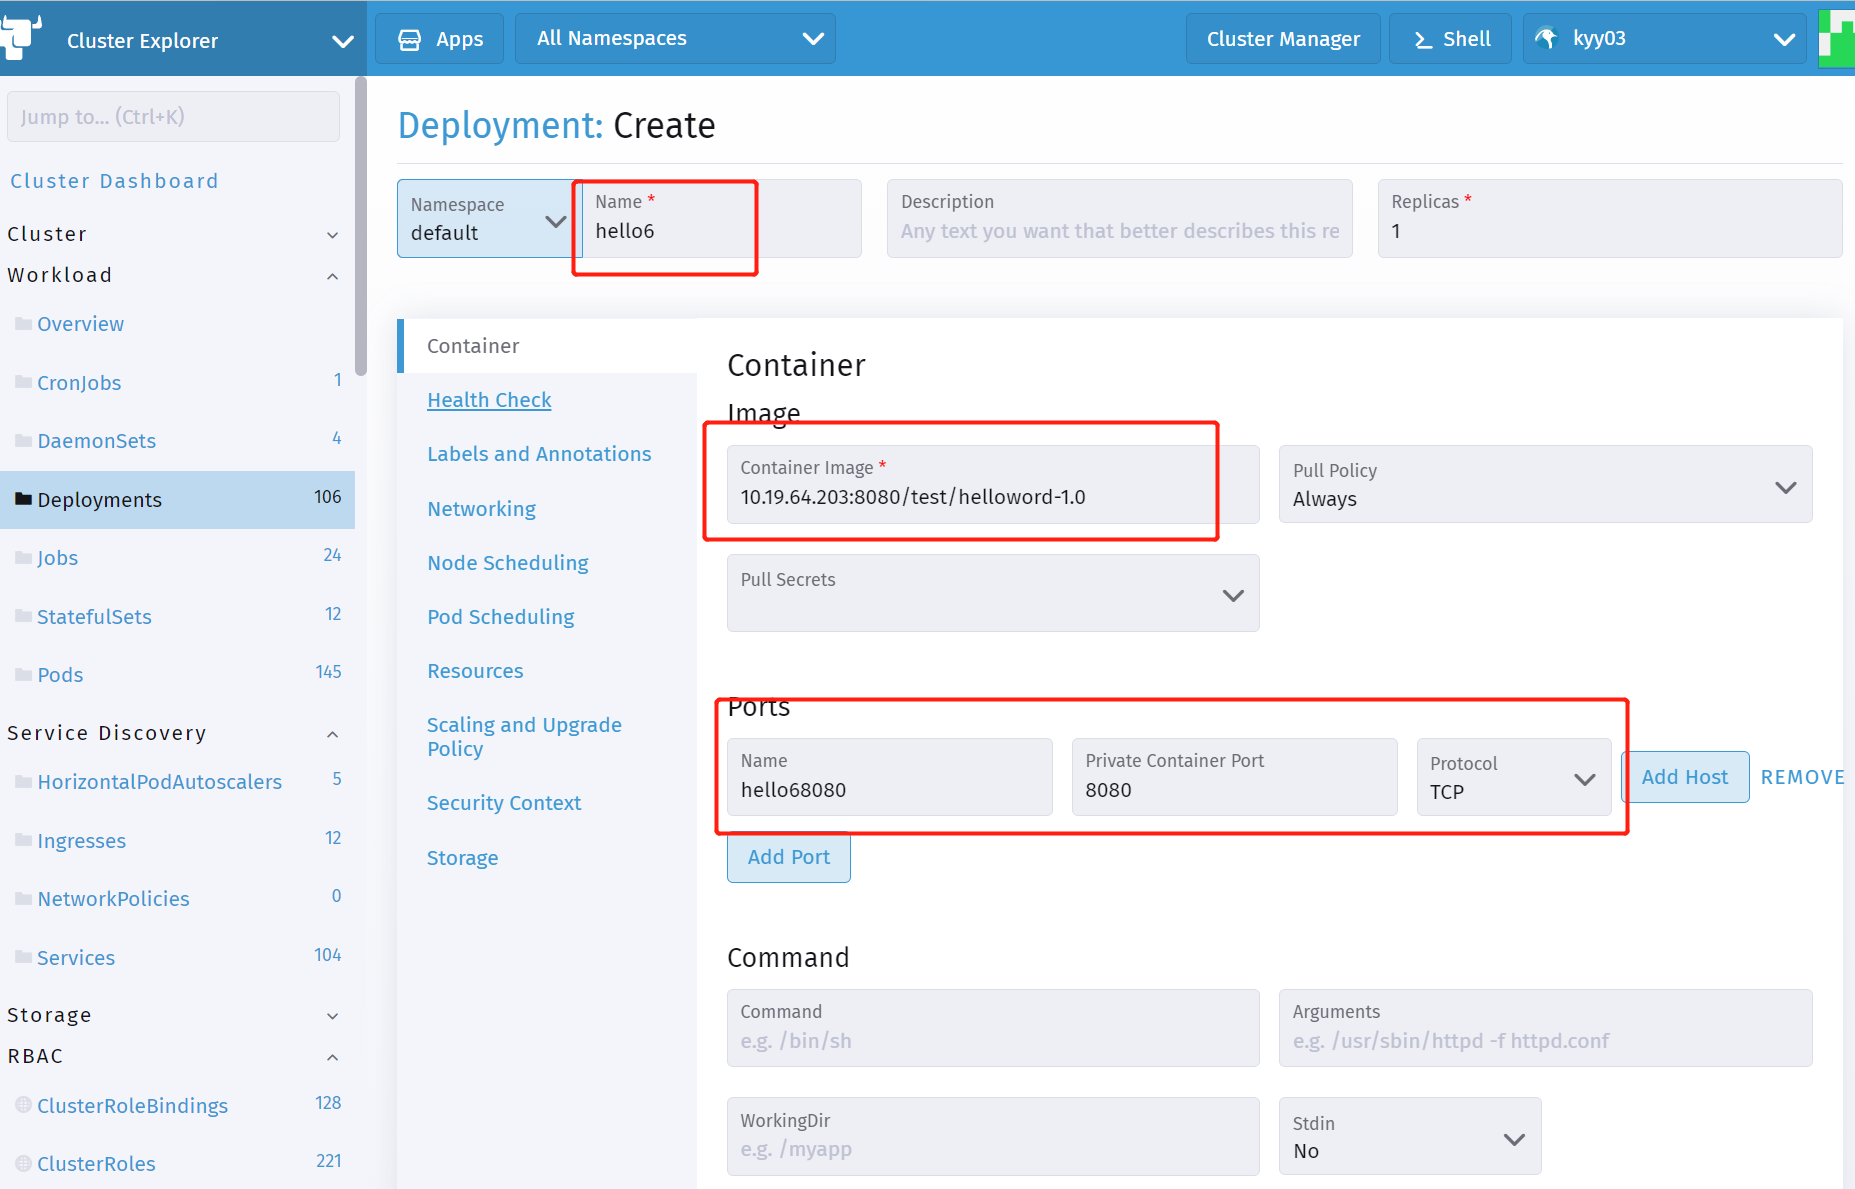Click the Deployments folder icon
This screenshot has width=1855, height=1189.
pyautogui.click(x=24, y=499)
